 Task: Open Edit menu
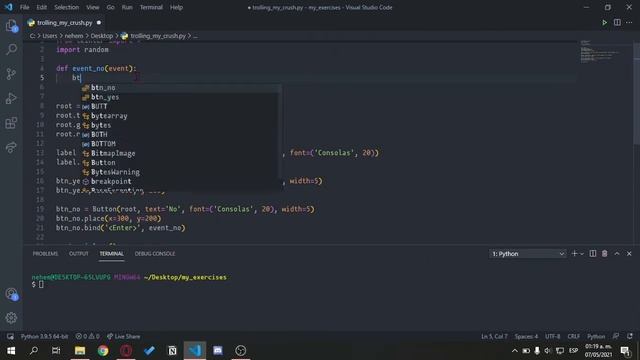pos(41,7)
